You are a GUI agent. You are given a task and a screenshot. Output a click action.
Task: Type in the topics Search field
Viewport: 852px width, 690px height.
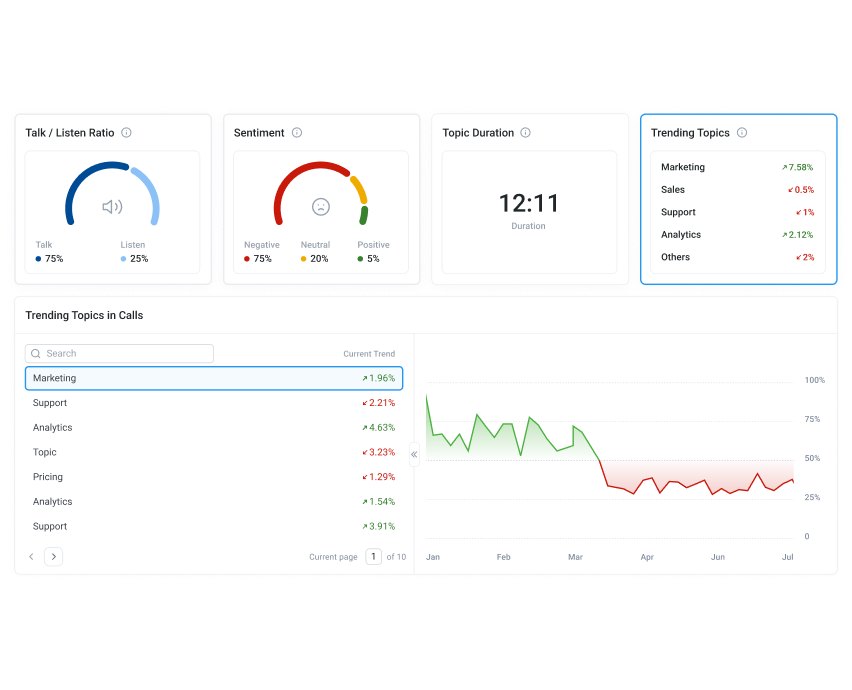coord(125,354)
